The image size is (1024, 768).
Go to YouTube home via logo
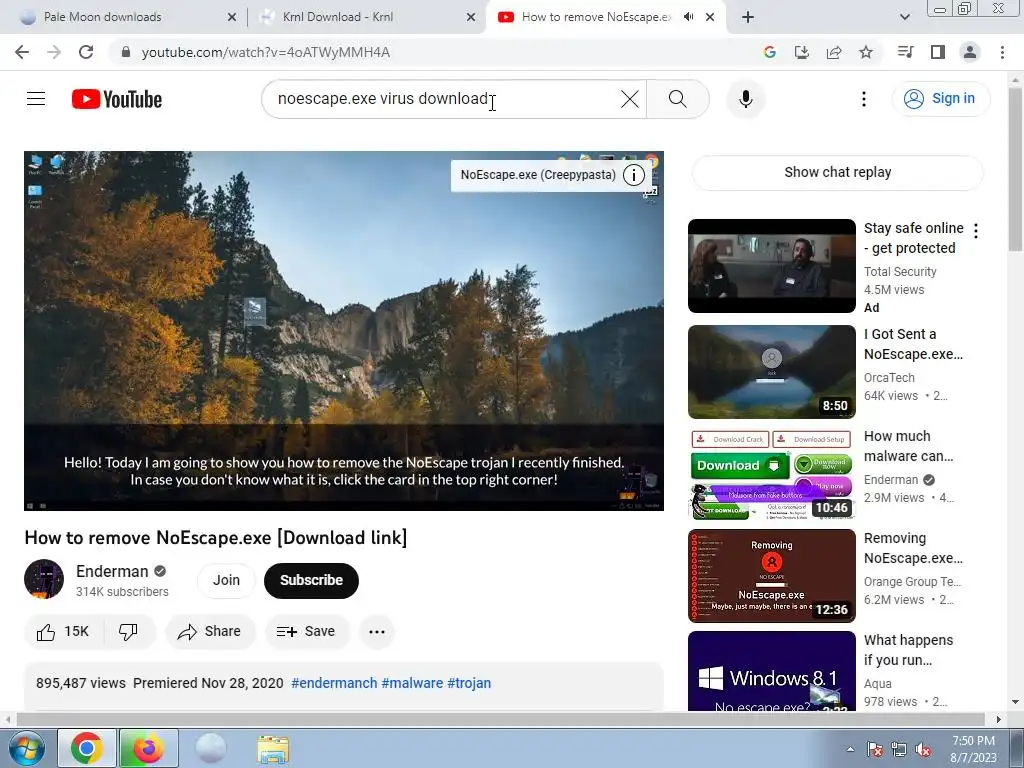117,99
